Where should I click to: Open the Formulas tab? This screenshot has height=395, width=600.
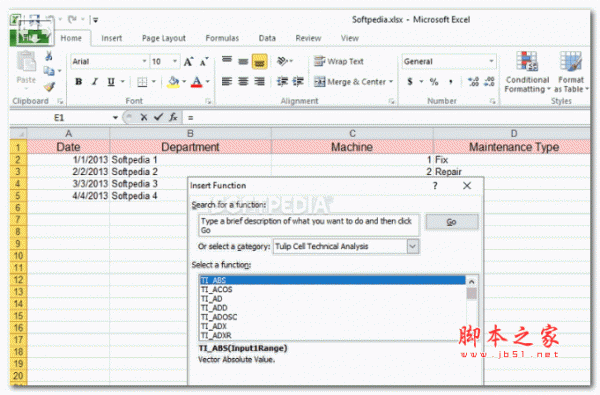point(222,38)
